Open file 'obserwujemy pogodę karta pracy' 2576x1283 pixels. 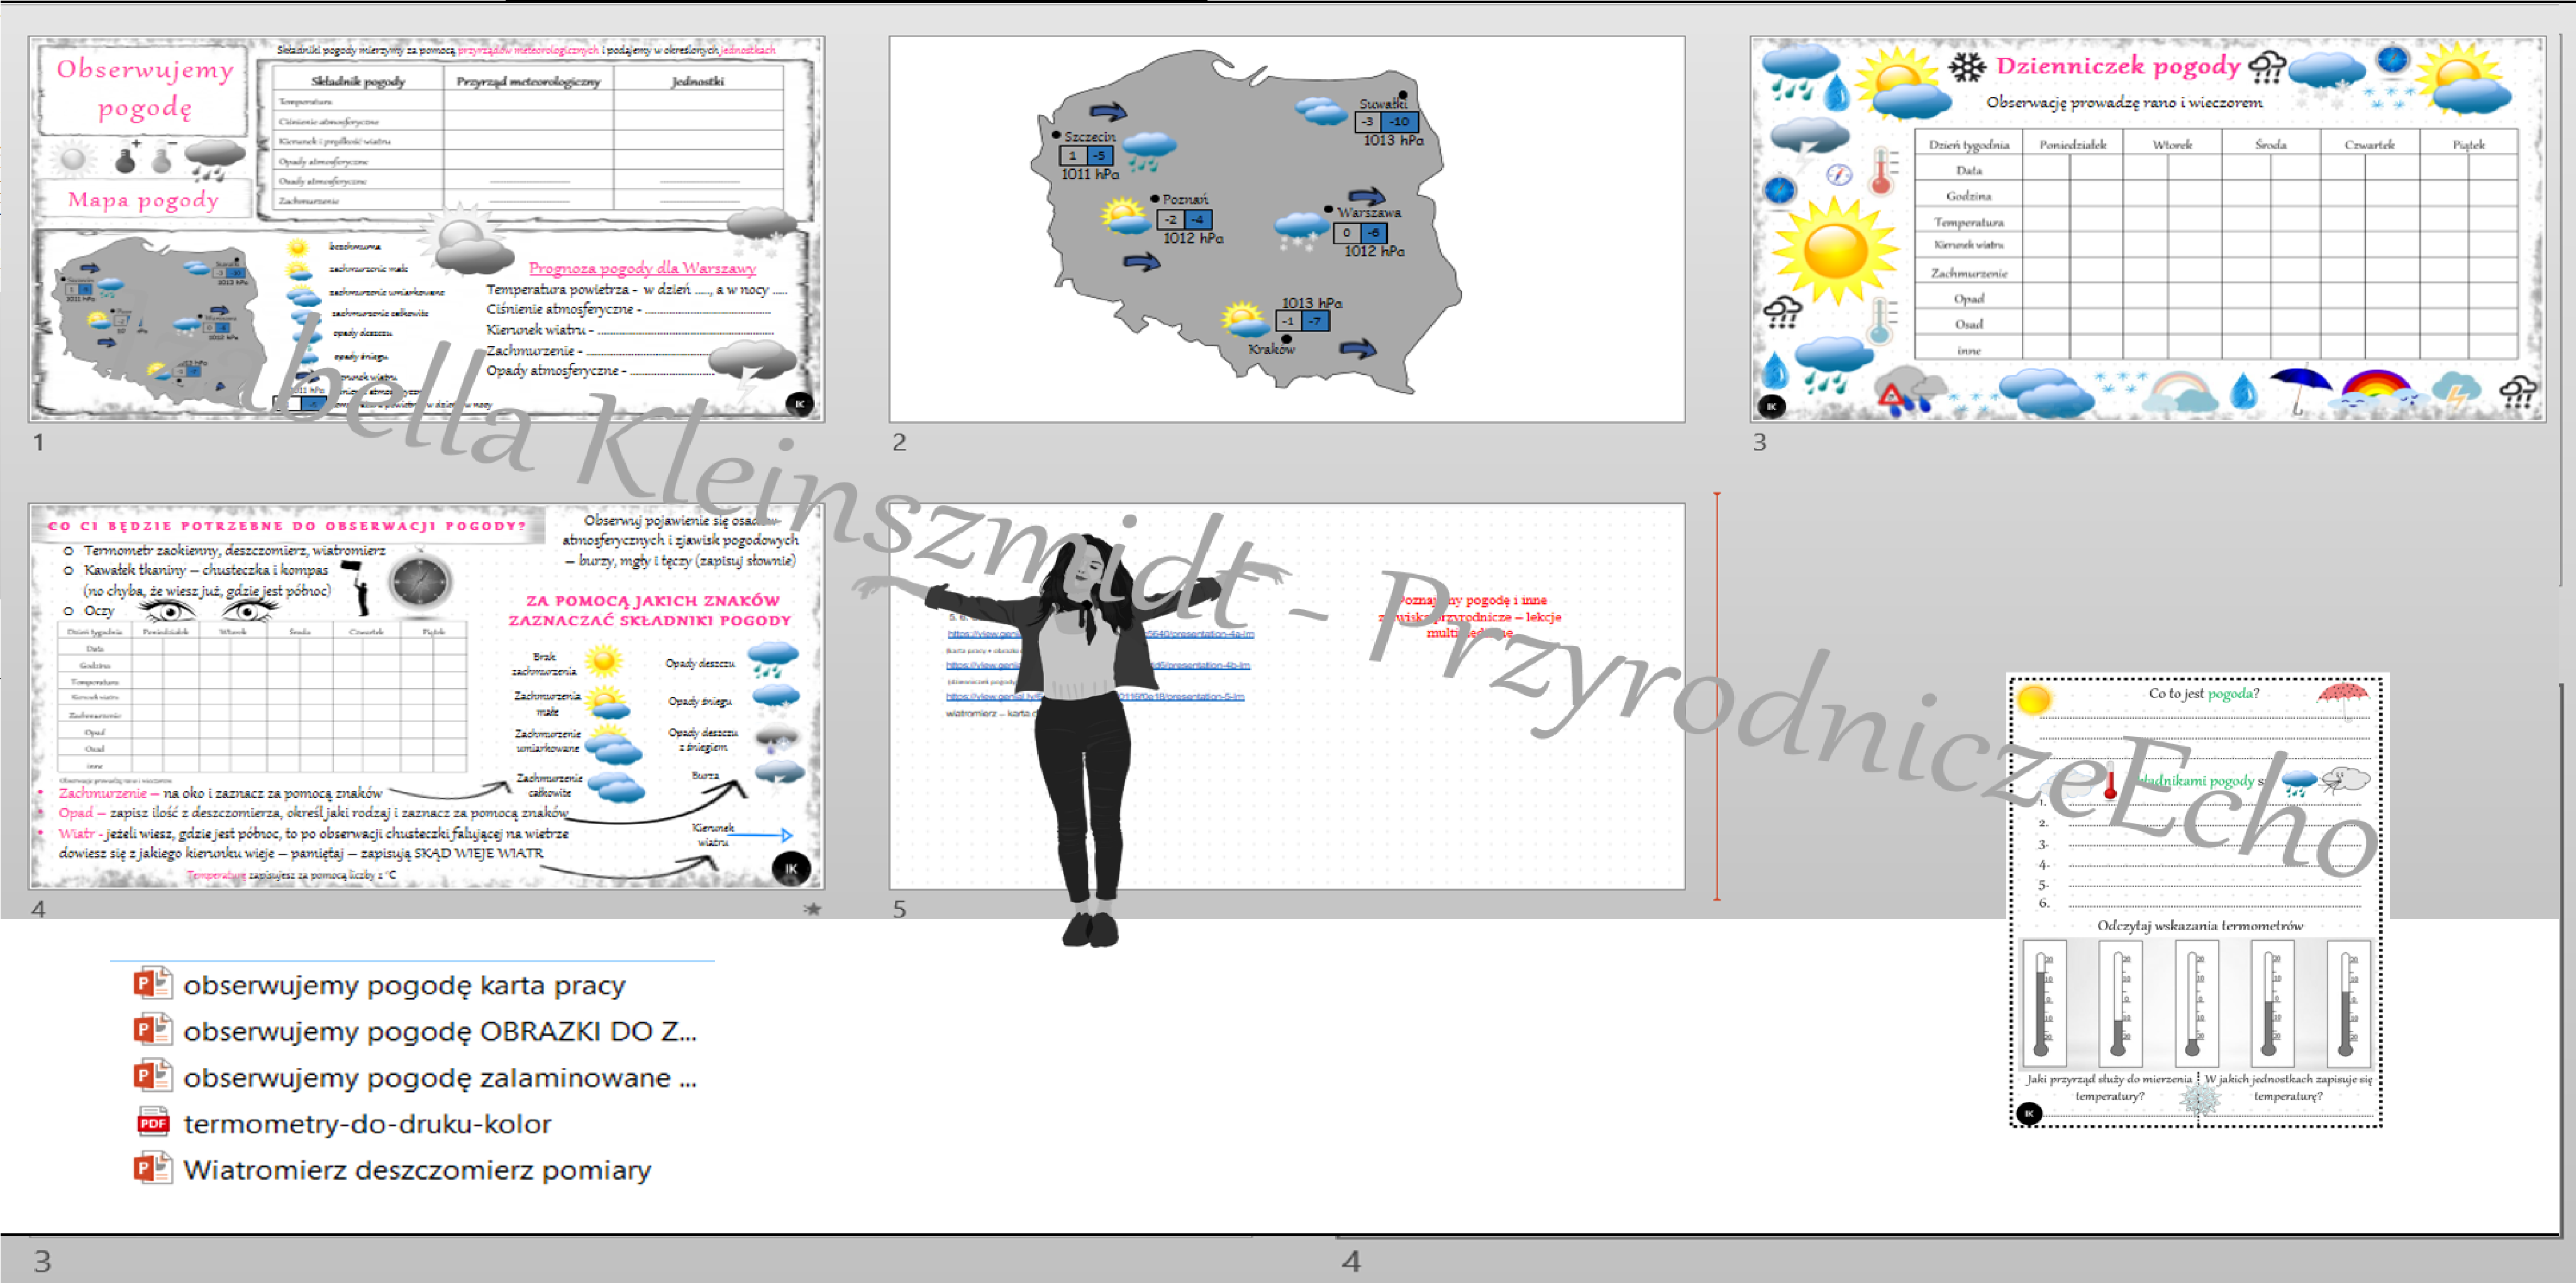[x=404, y=985]
